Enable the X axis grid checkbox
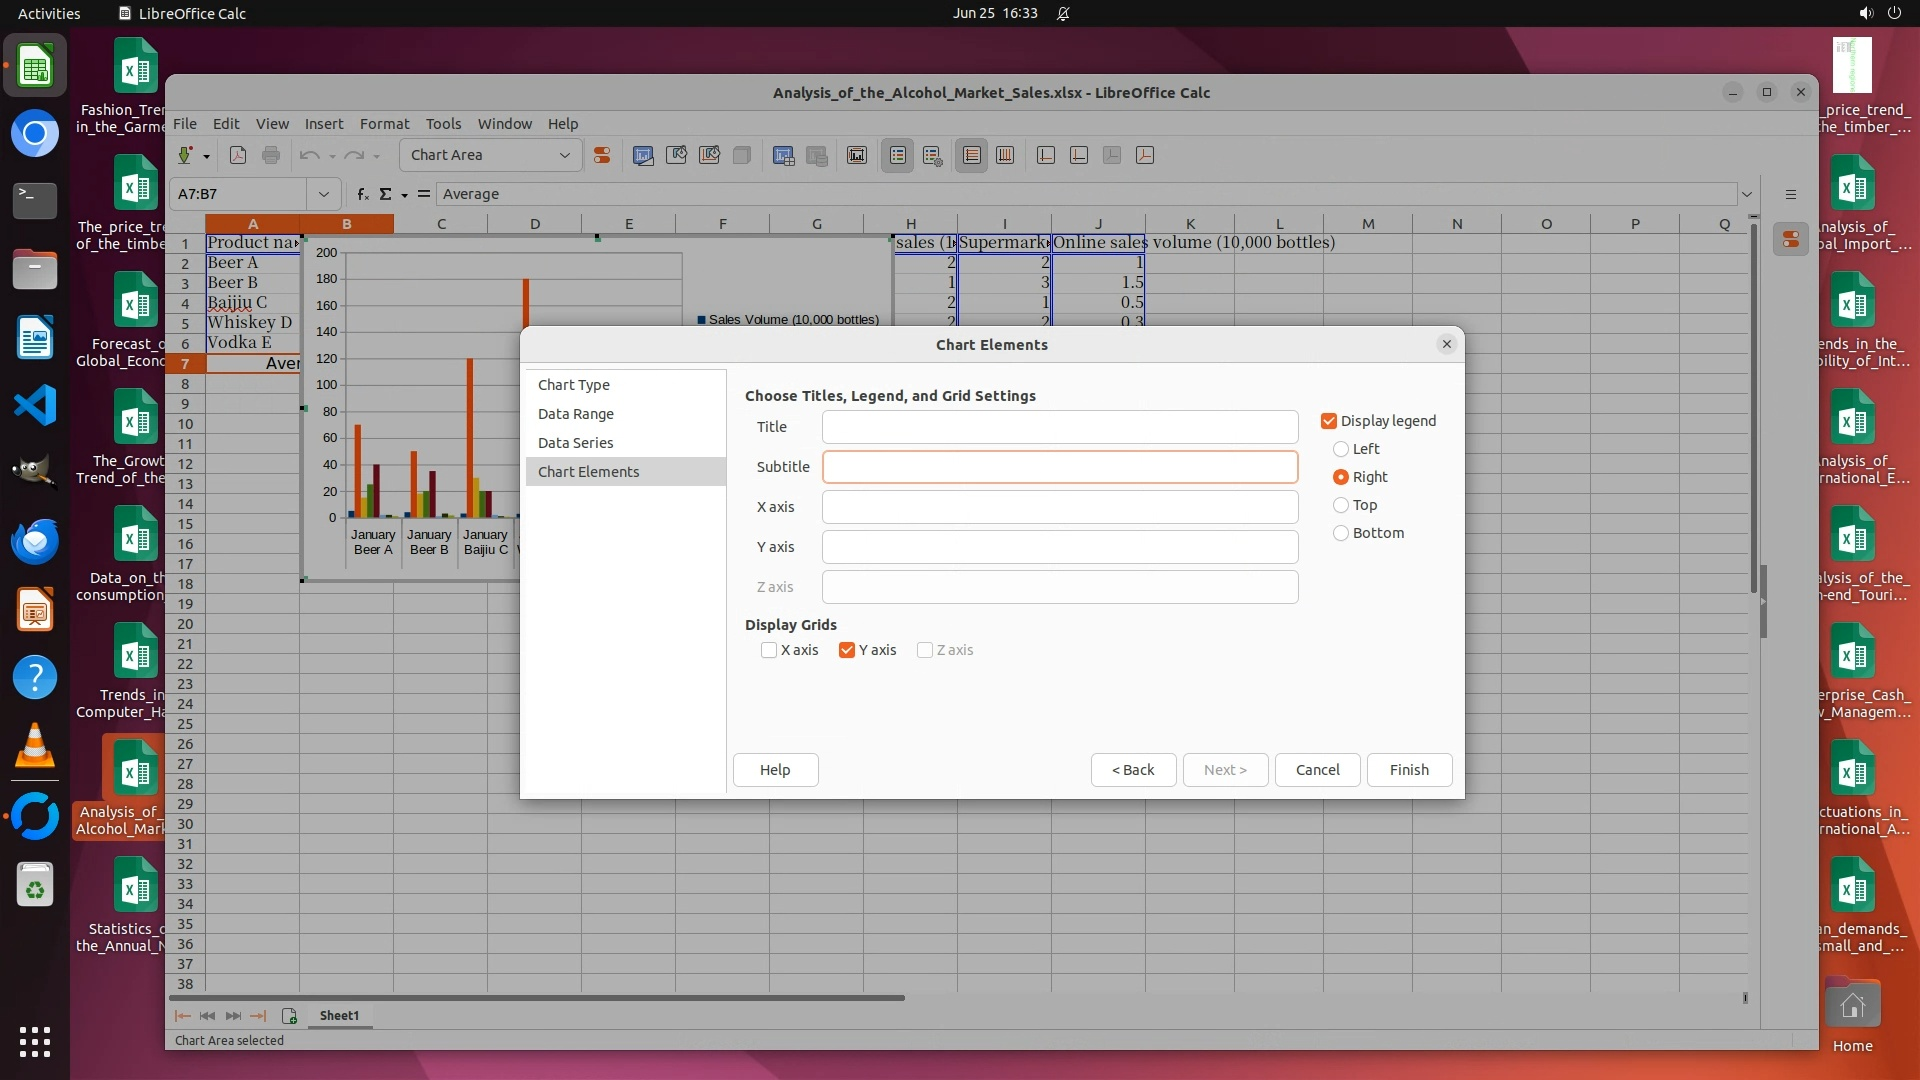This screenshot has width=1920, height=1080. click(769, 650)
